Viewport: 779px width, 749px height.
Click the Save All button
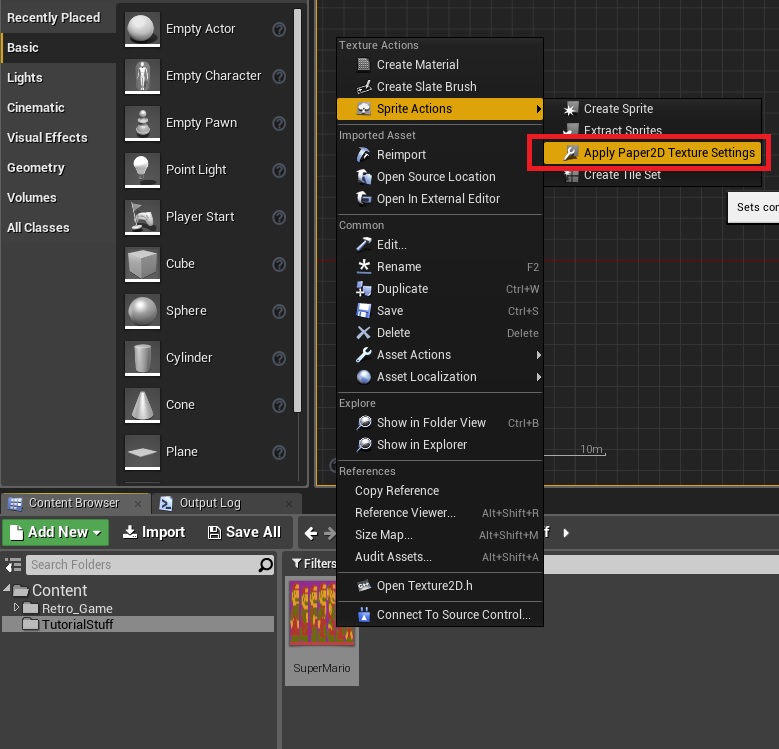tap(244, 532)
